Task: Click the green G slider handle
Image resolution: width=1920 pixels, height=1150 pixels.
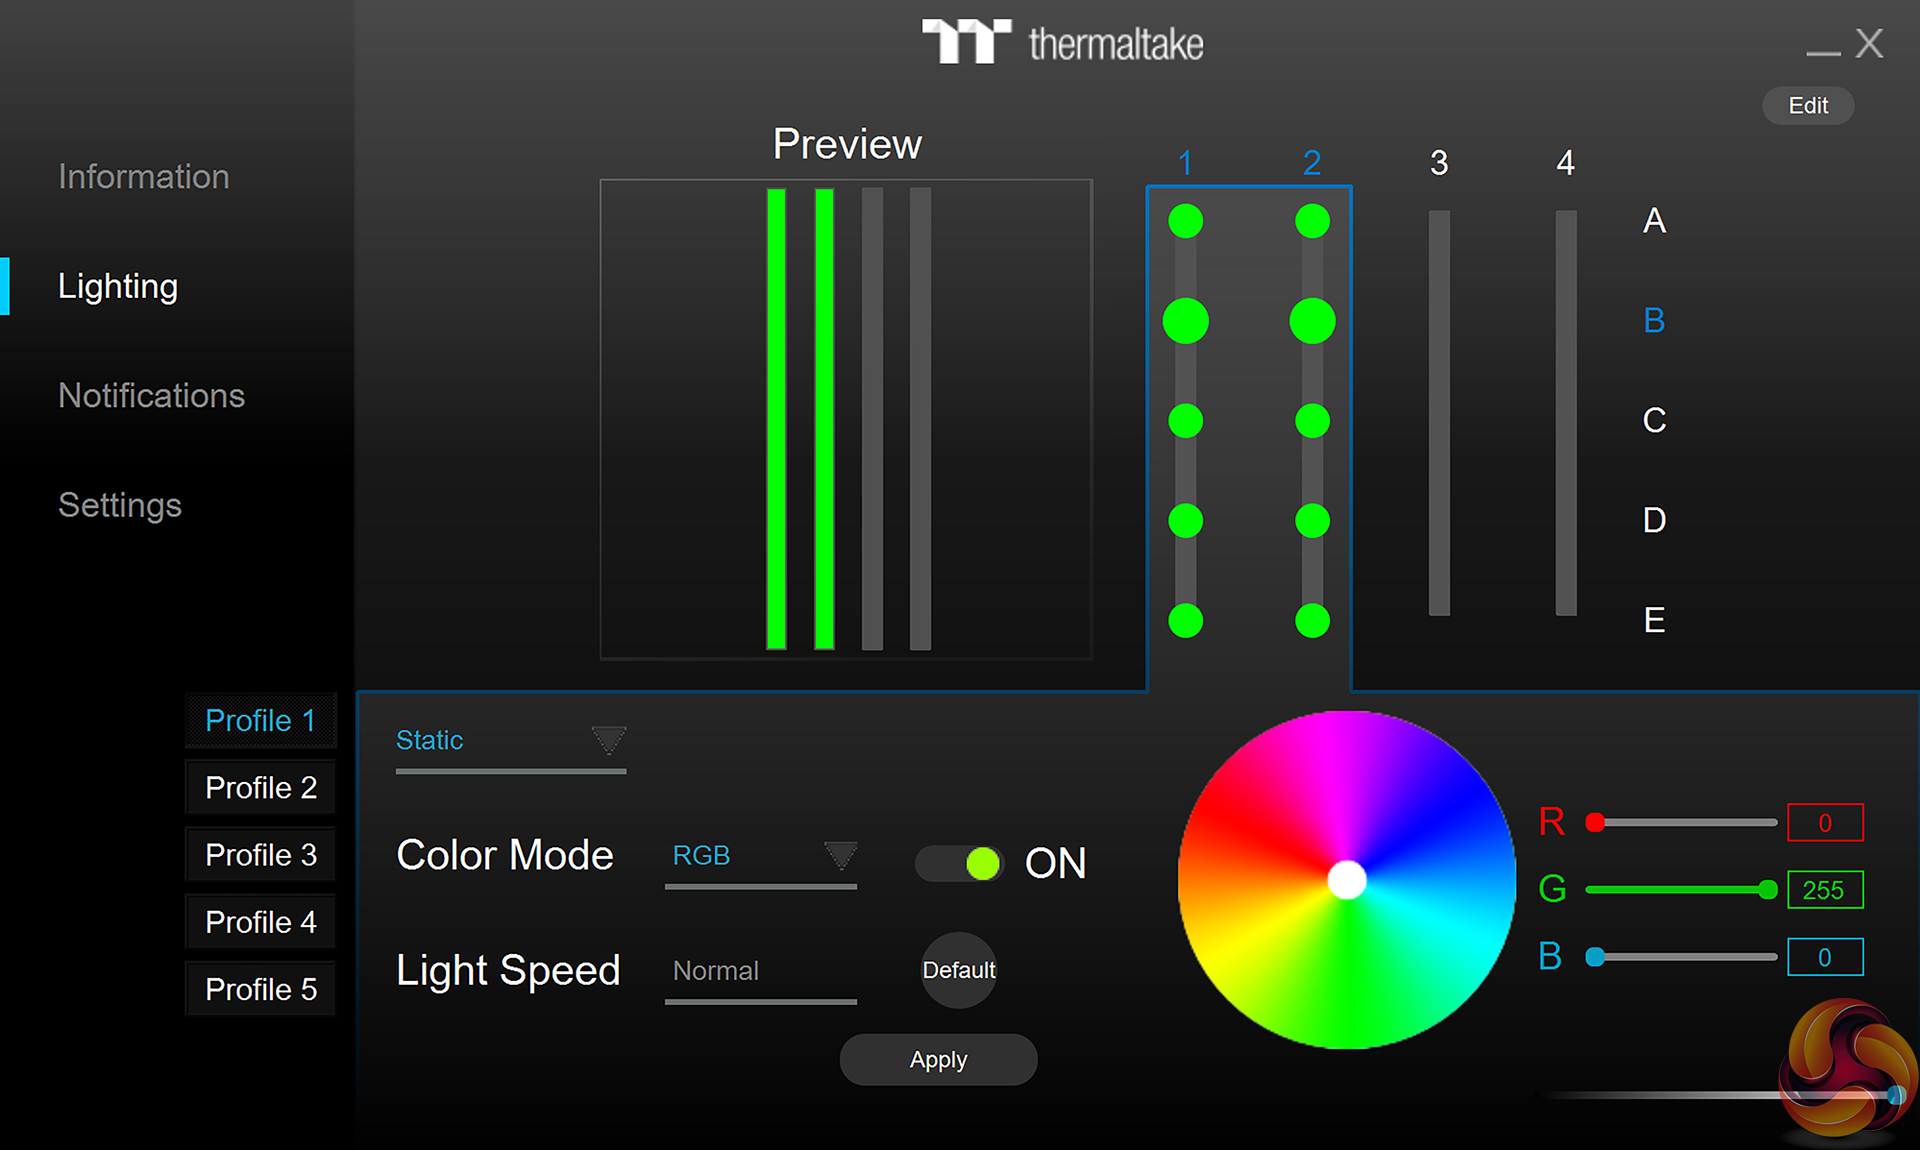Action: pos(1767,890)
